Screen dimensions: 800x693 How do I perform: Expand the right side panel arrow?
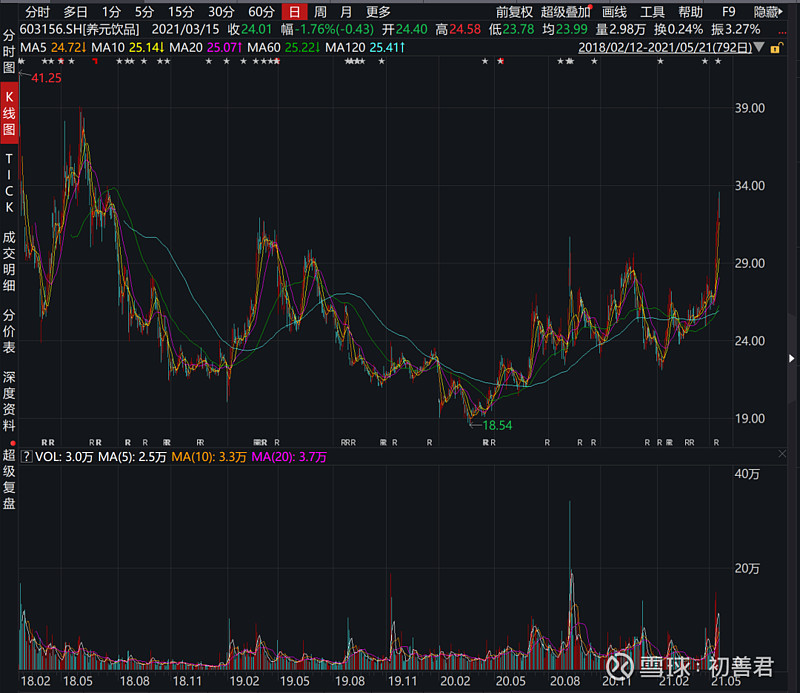point(791,359)
